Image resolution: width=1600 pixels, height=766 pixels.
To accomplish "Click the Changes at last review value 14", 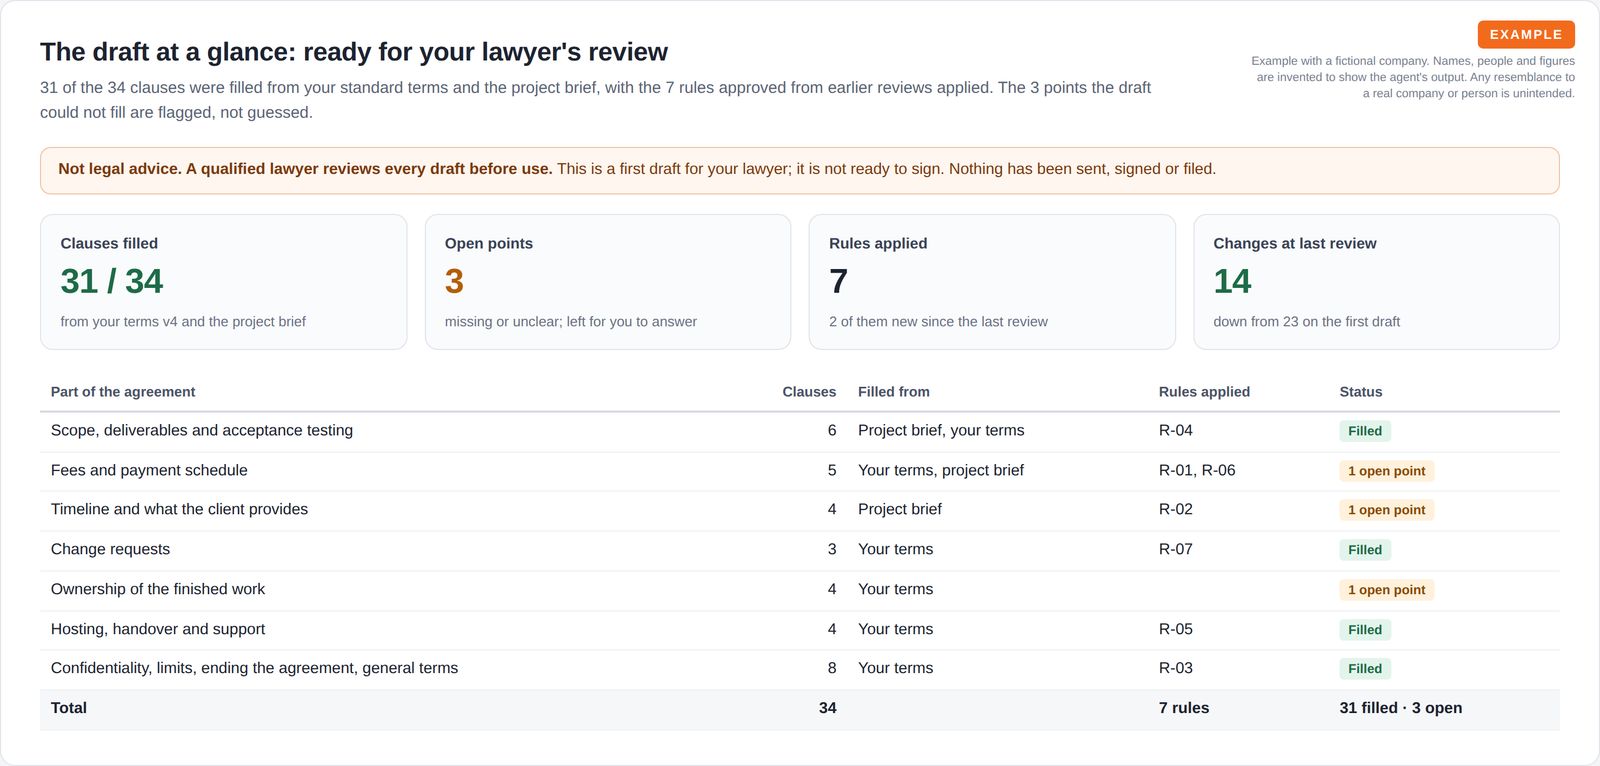I will [1232, 281].
